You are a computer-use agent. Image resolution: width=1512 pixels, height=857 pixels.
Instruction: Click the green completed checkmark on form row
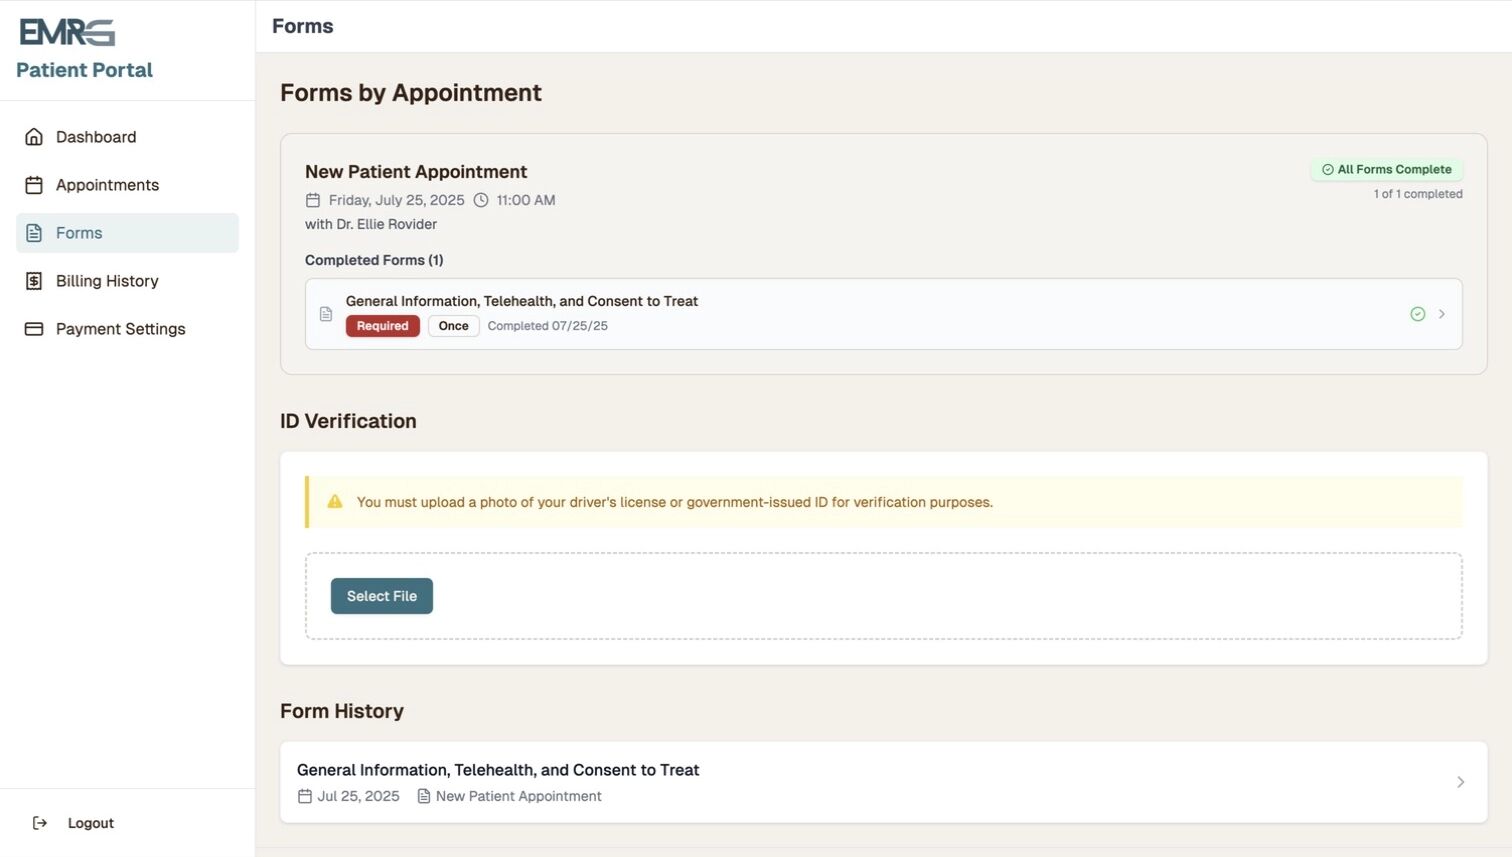1417,314
